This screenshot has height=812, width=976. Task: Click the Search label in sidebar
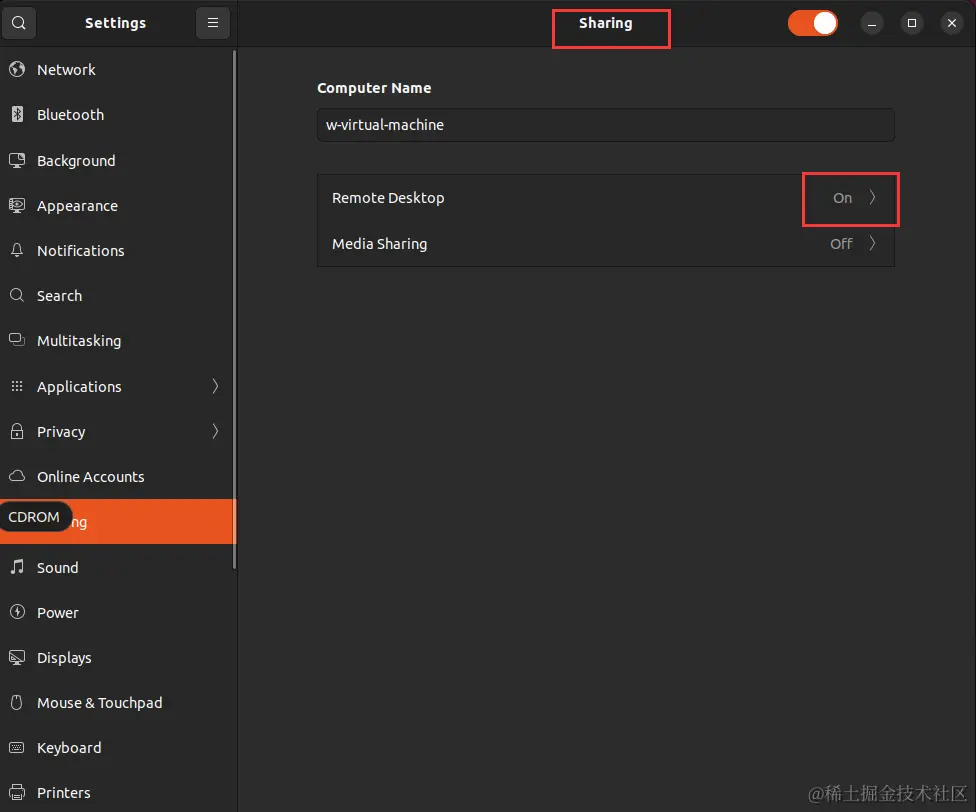pos(59,296)
